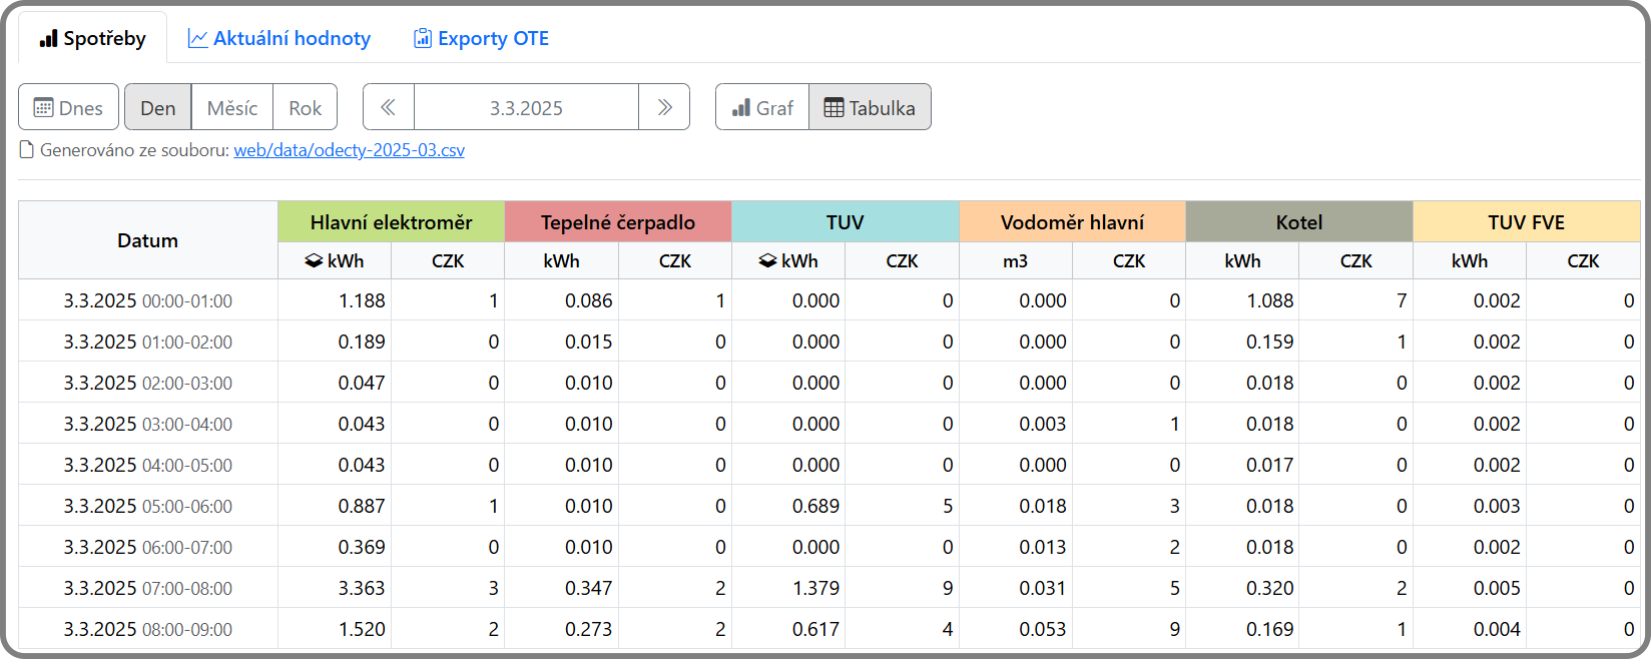Image resolution: width=1651 pixels, height=659 pixels.
Task: Click the date field showing 3.3.2025
Action: (x=526, y=108)
